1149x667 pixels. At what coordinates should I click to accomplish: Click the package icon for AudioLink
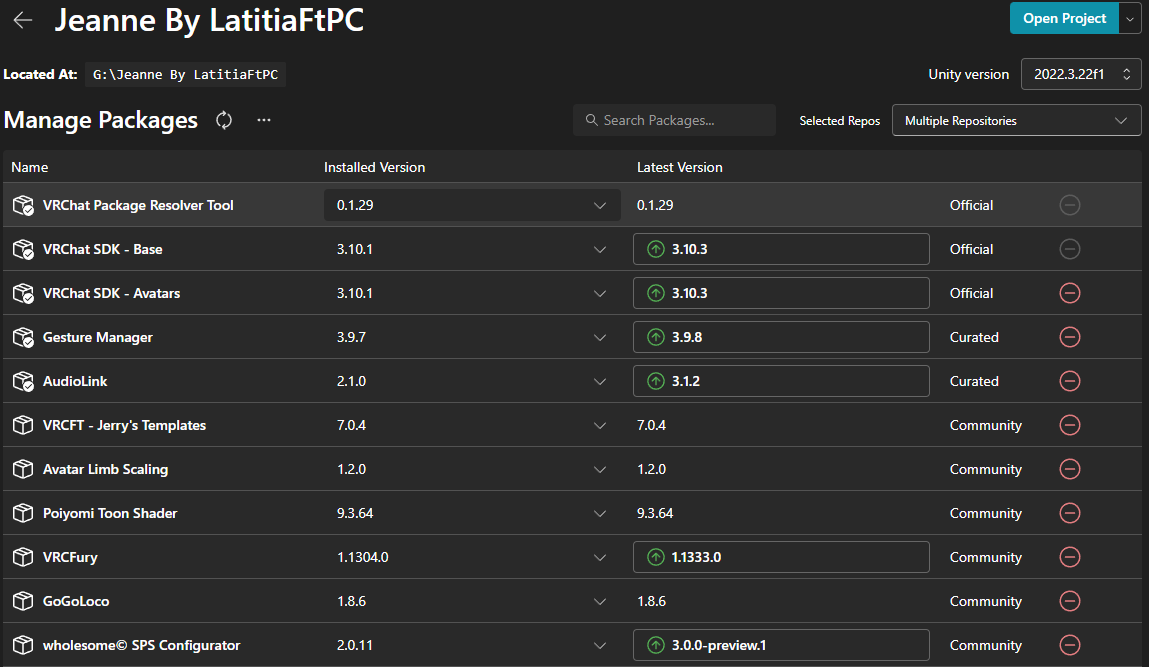click(23, 381)
